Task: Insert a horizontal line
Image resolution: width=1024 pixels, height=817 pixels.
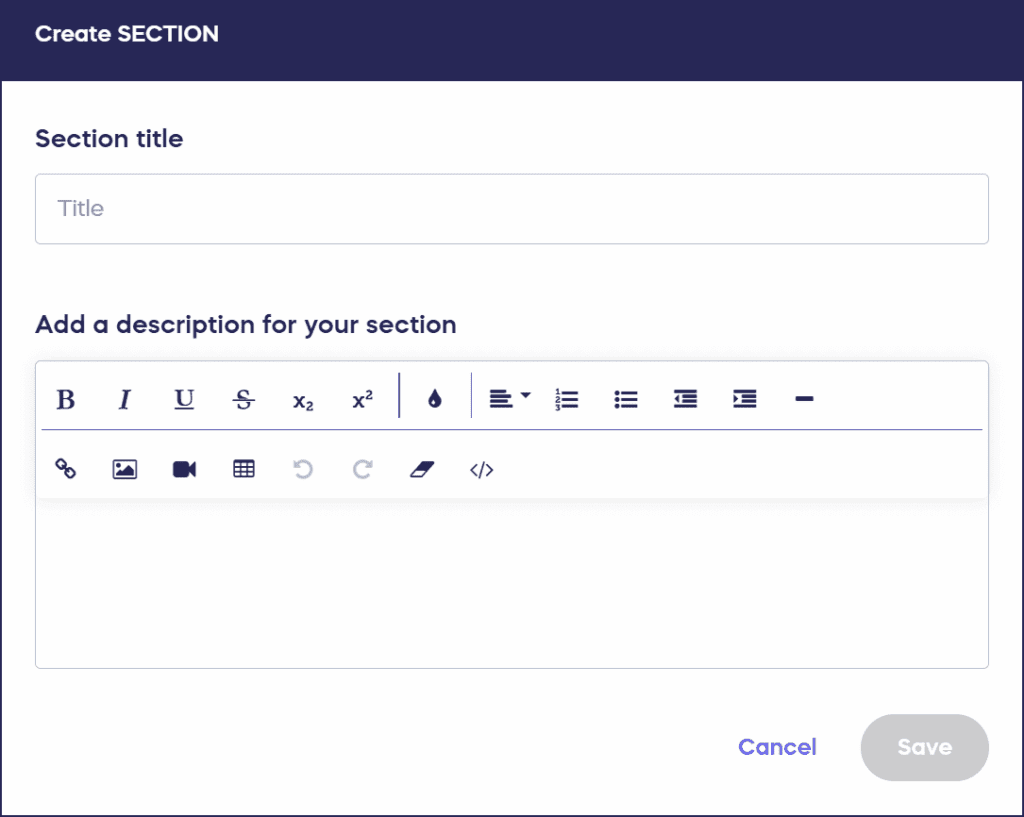Action: tap(804, 399)
